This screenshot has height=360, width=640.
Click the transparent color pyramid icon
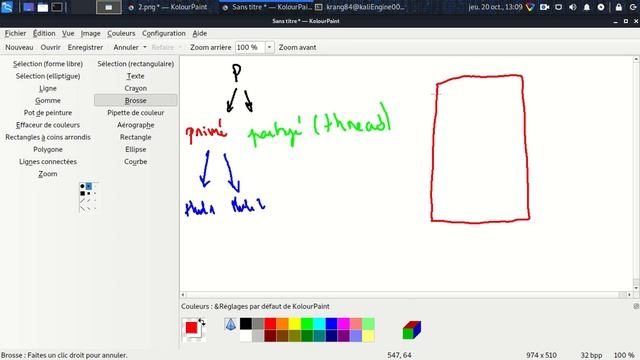tap(231, 324)
